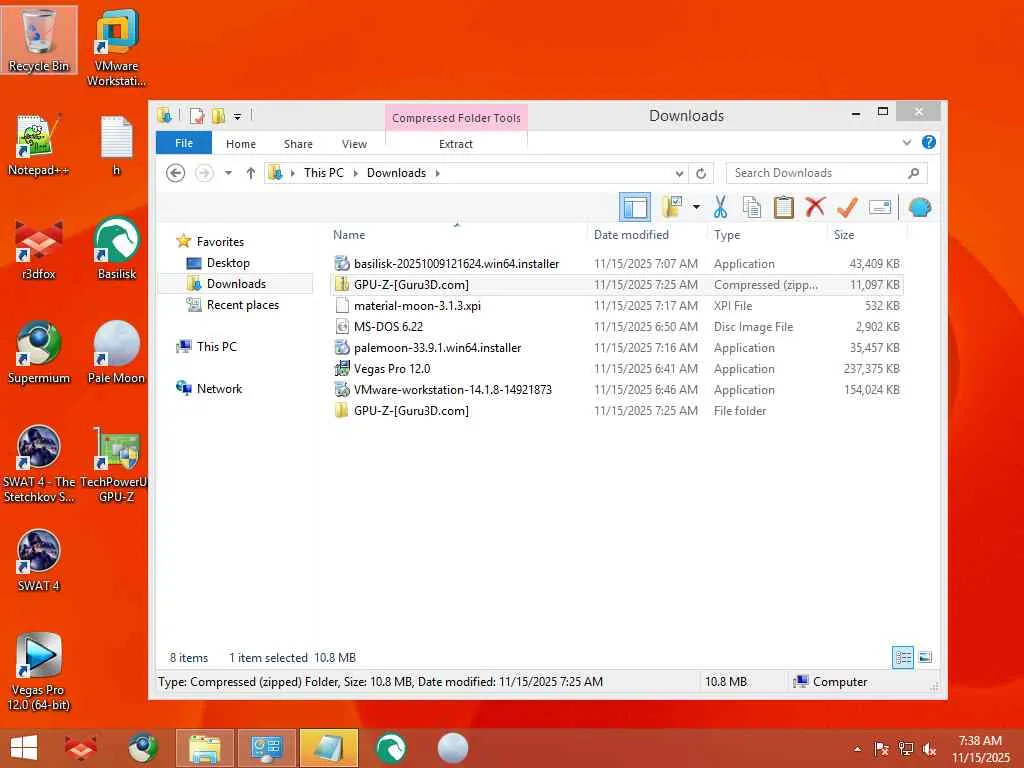Click Pale Moon desktop icon

(116, 353)
